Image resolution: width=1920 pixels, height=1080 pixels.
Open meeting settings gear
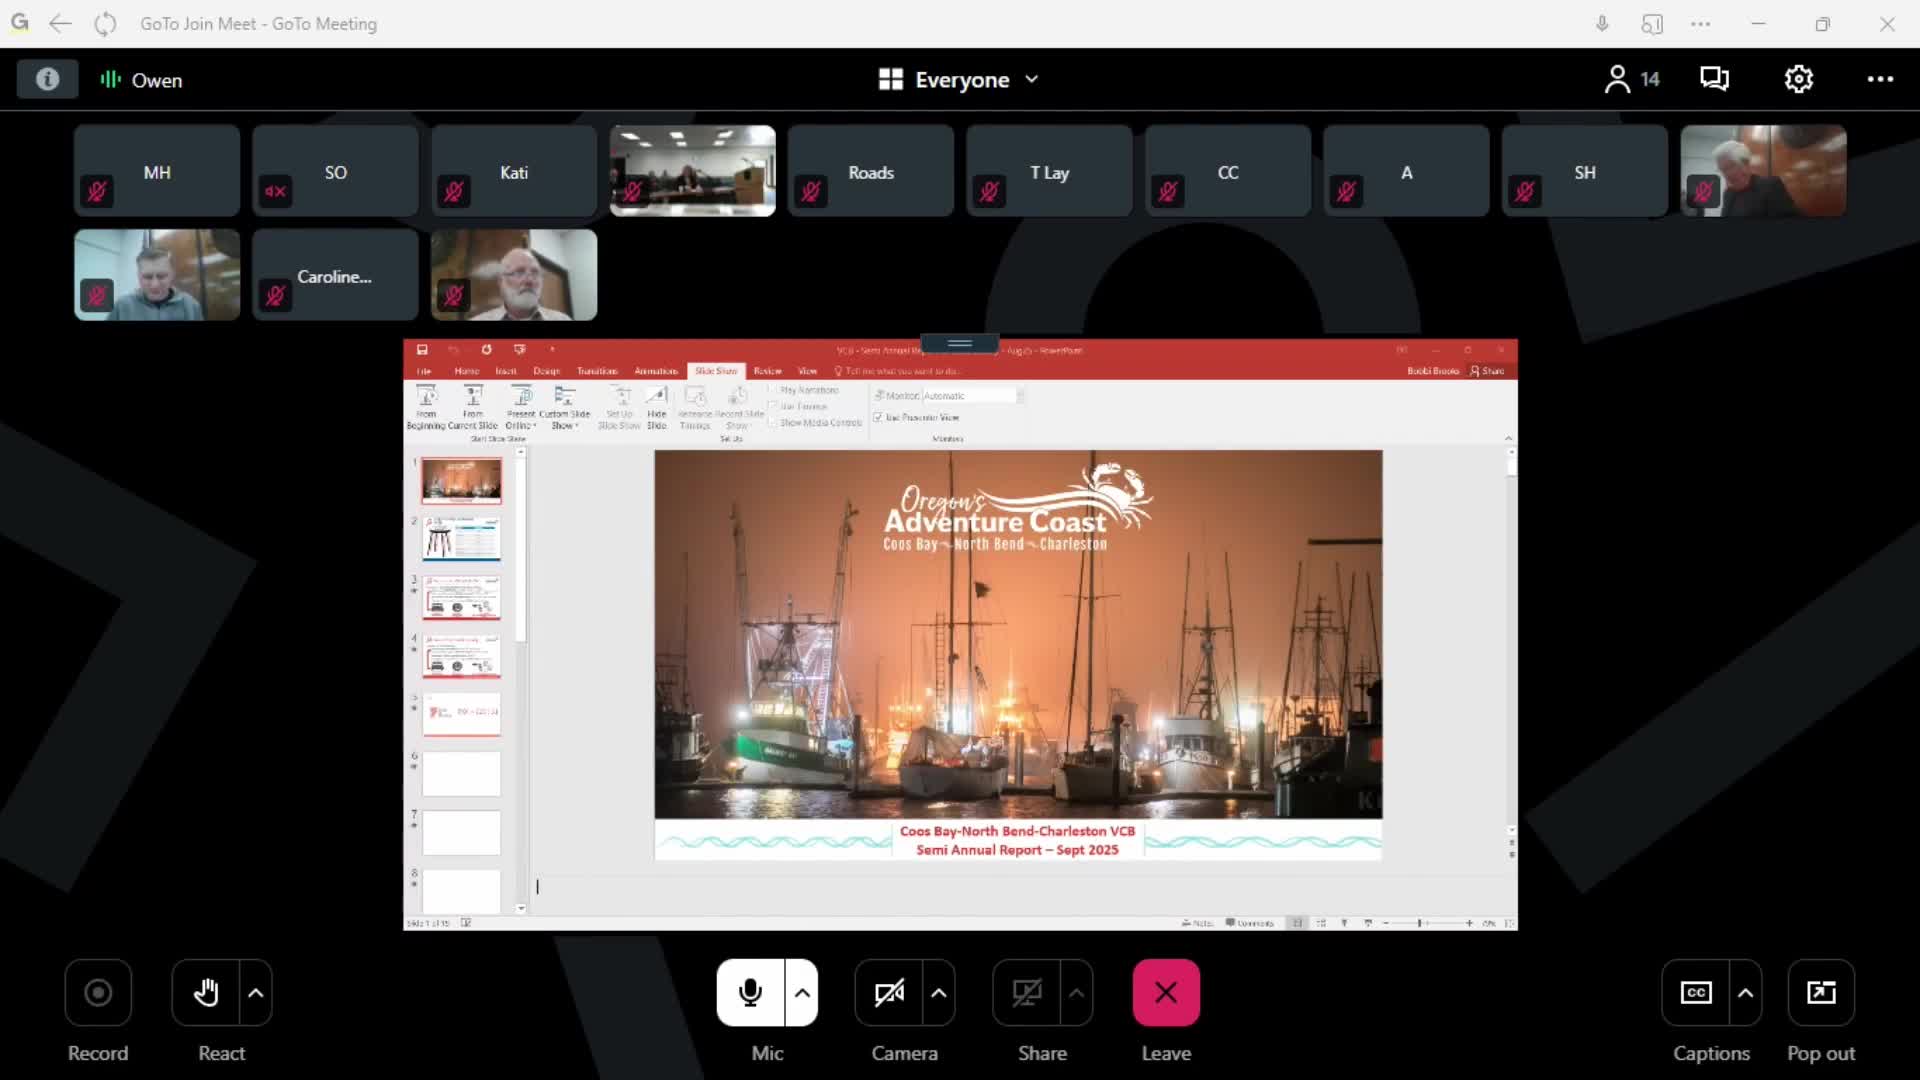pos(1798,79)
